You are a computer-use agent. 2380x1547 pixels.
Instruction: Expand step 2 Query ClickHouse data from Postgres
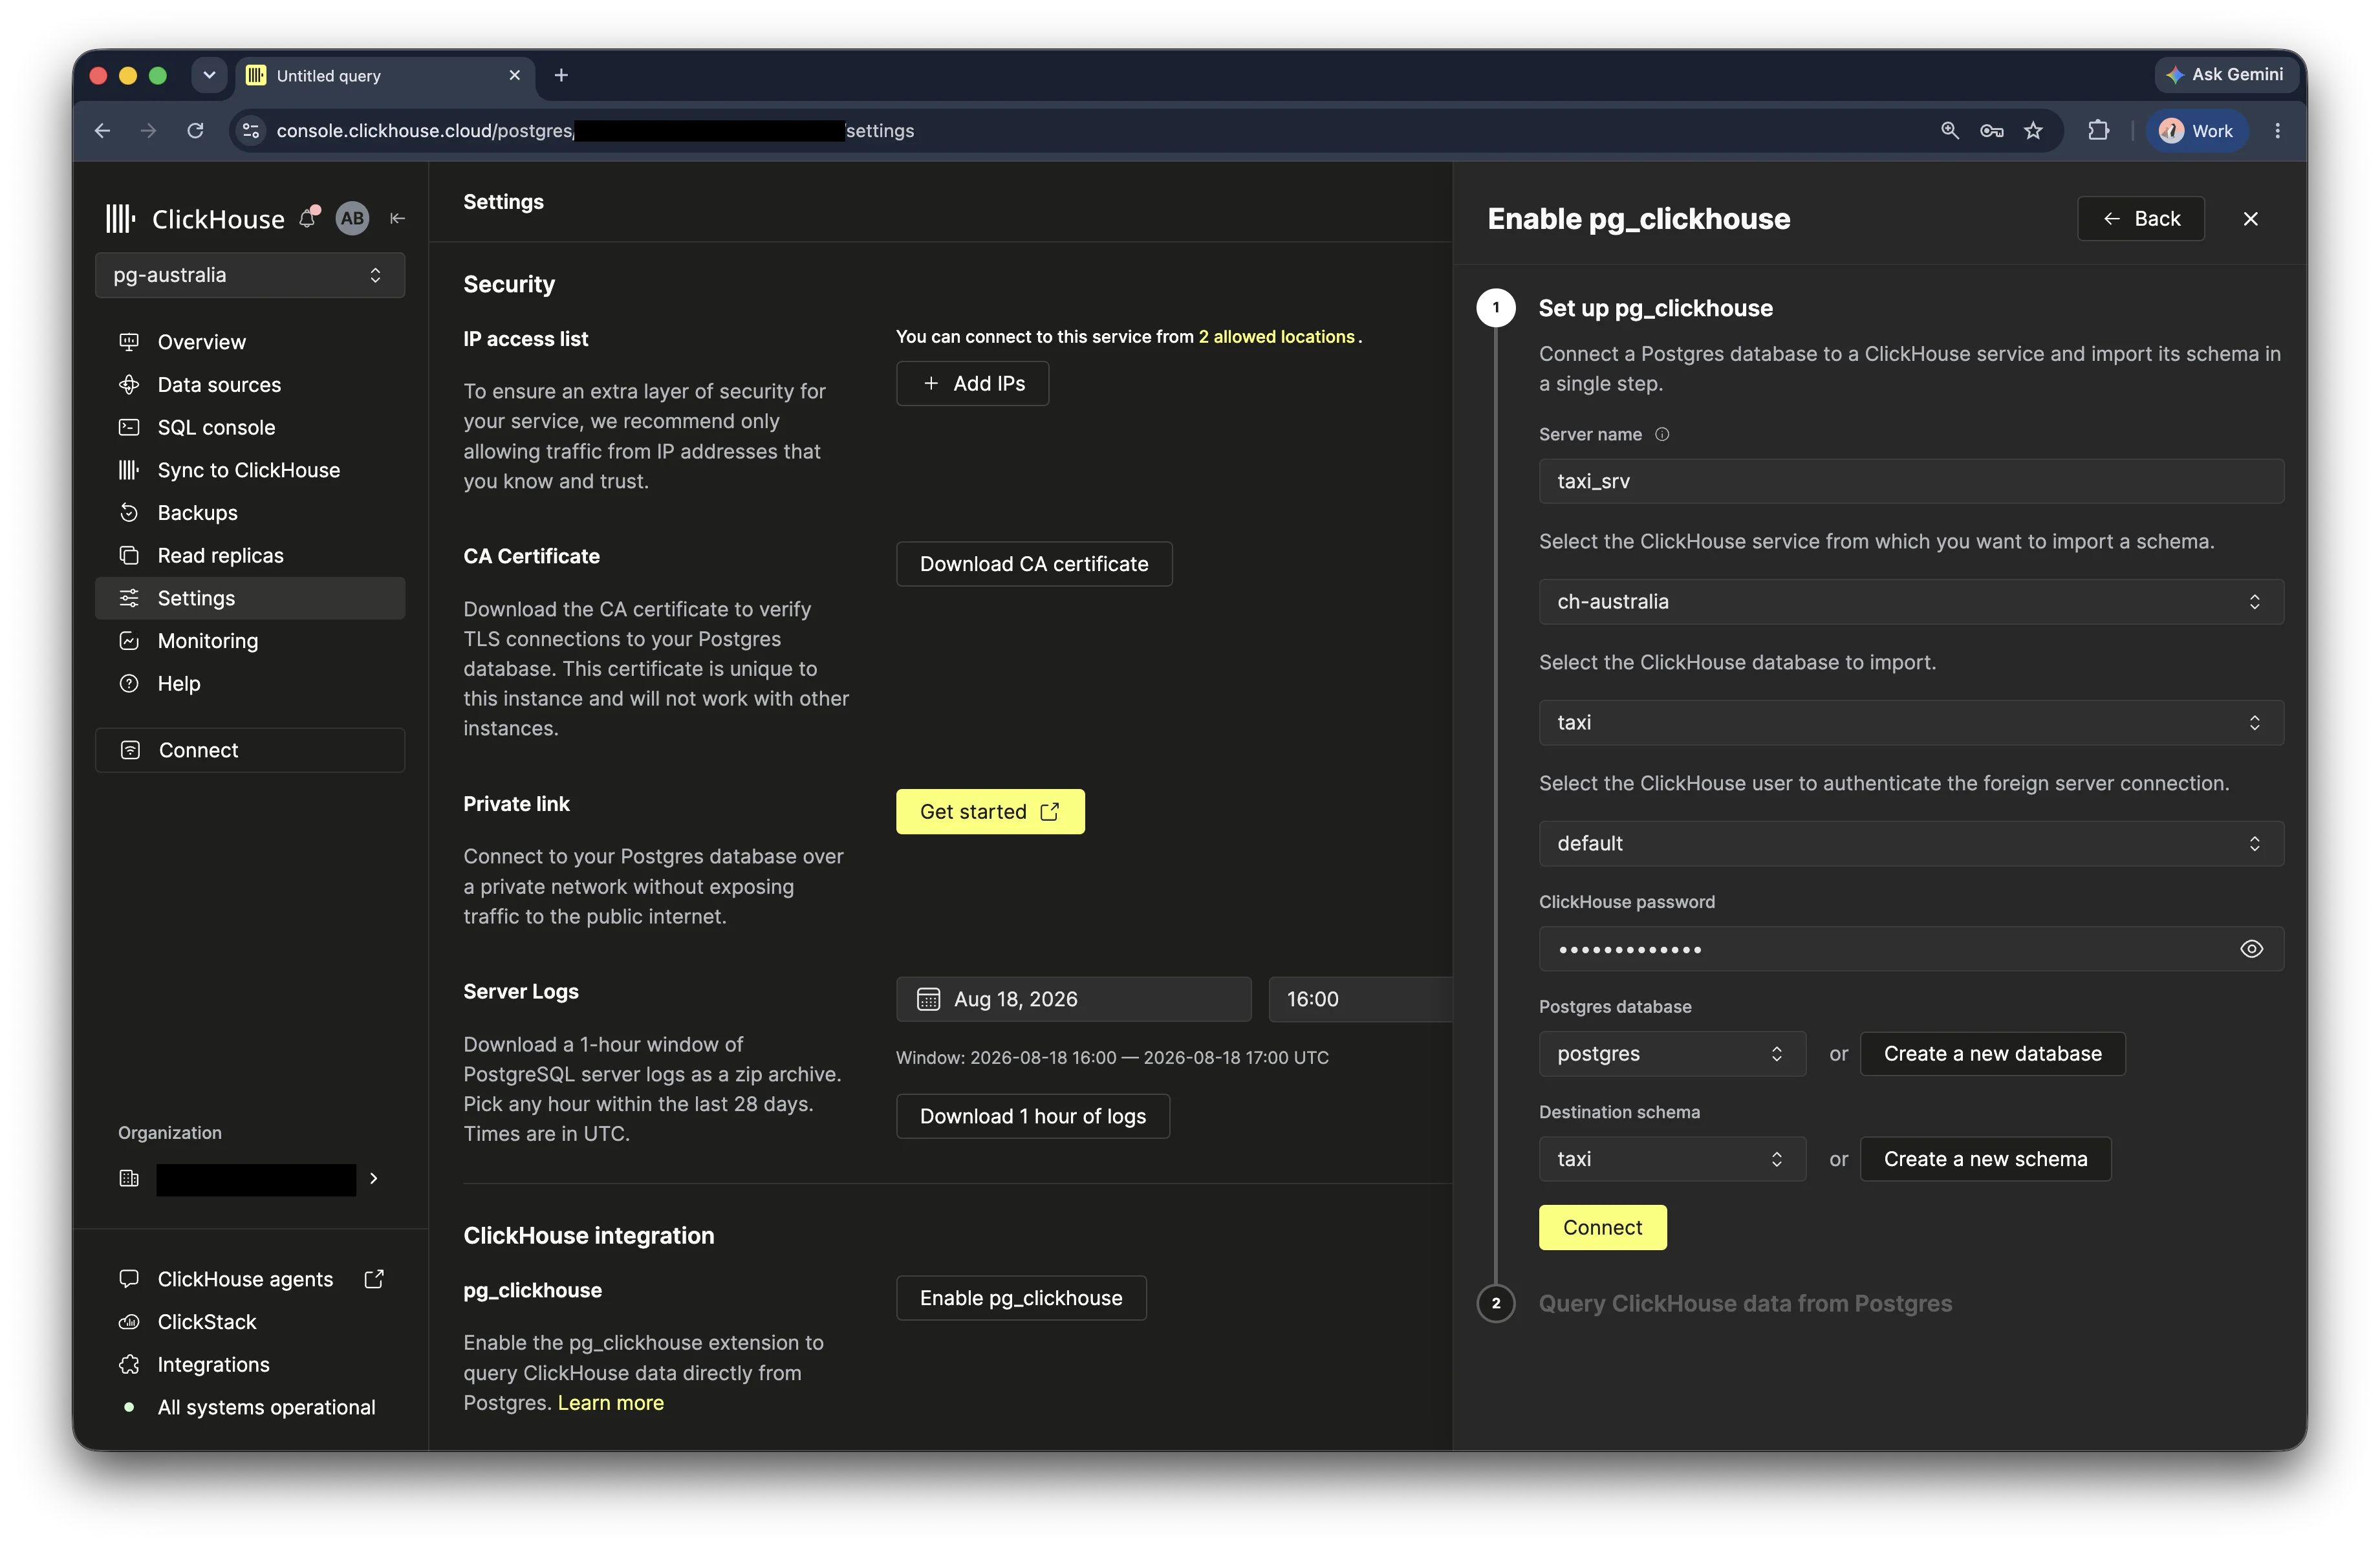(1745, 1304)
